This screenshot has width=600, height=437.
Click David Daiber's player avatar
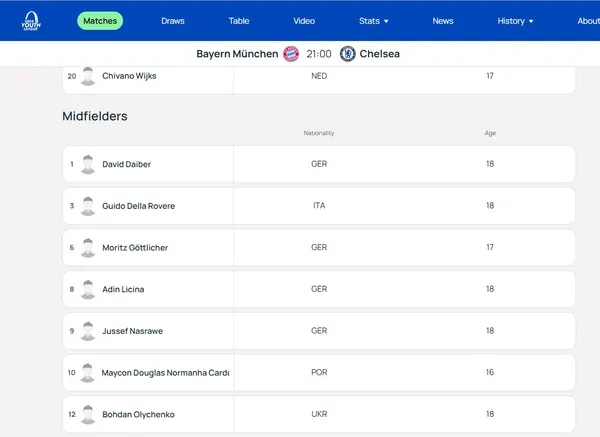tap(88, 164)
